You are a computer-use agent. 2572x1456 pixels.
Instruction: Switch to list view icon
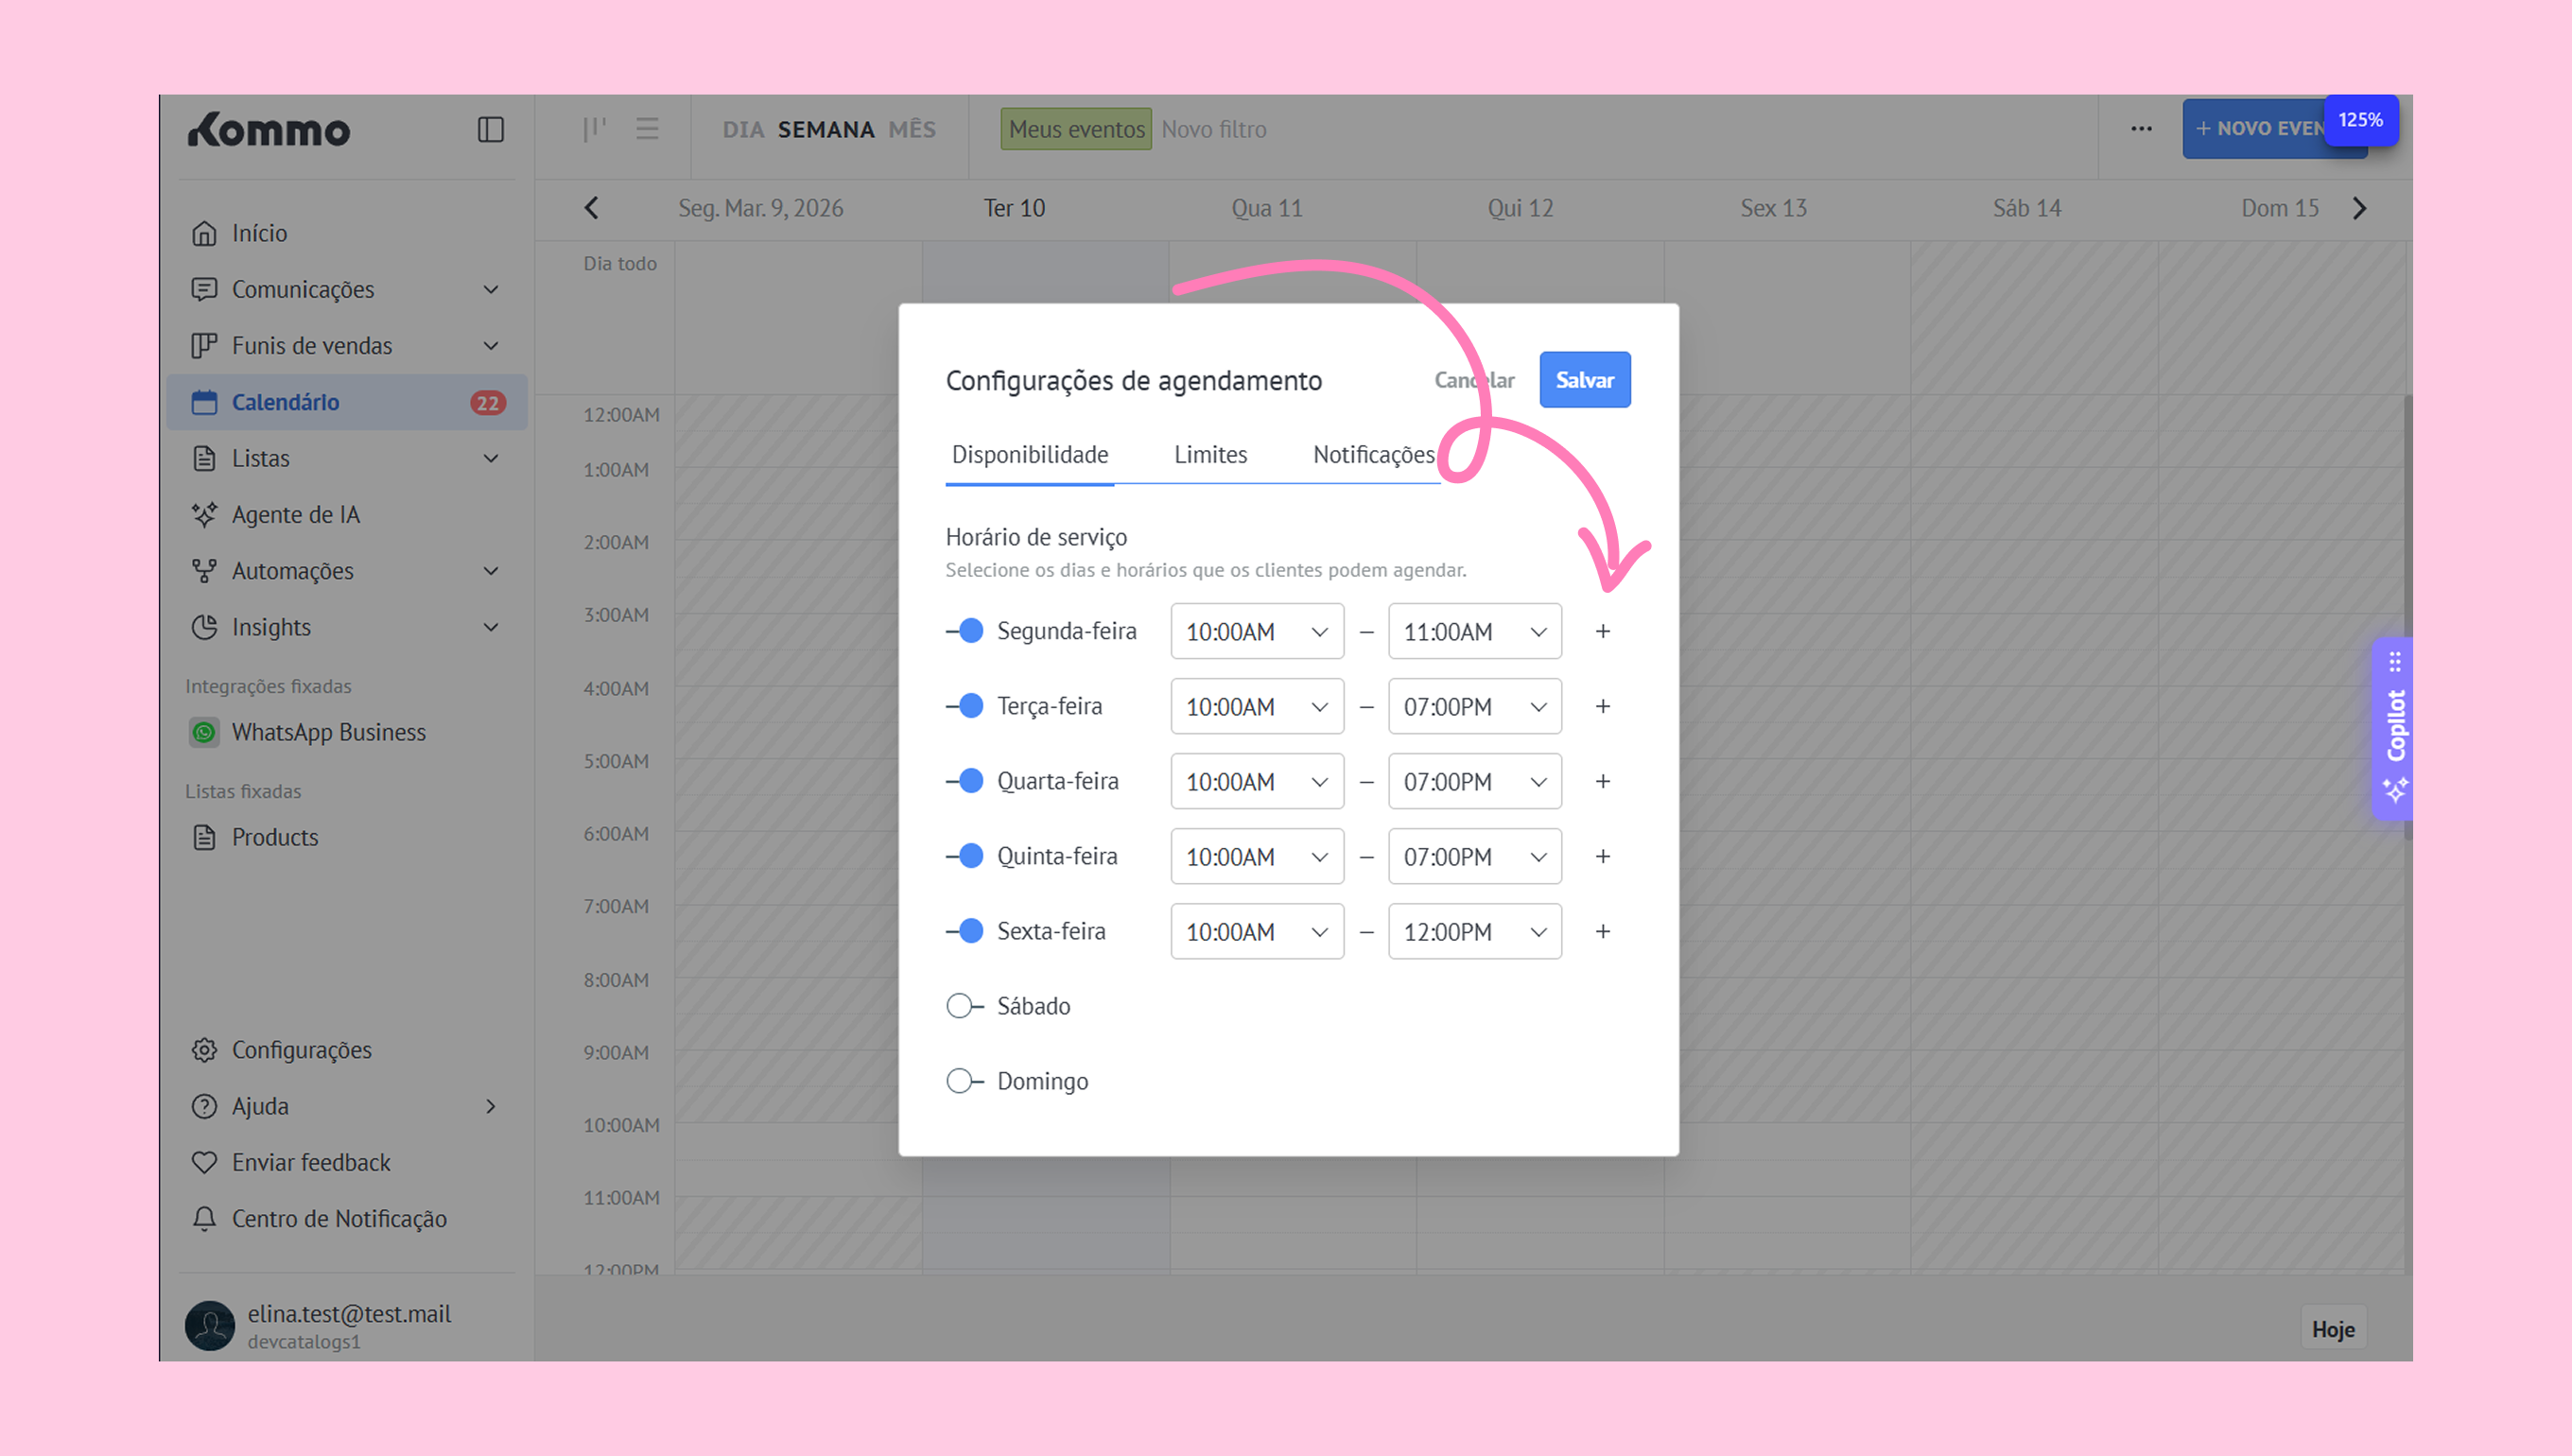(647, 129)
